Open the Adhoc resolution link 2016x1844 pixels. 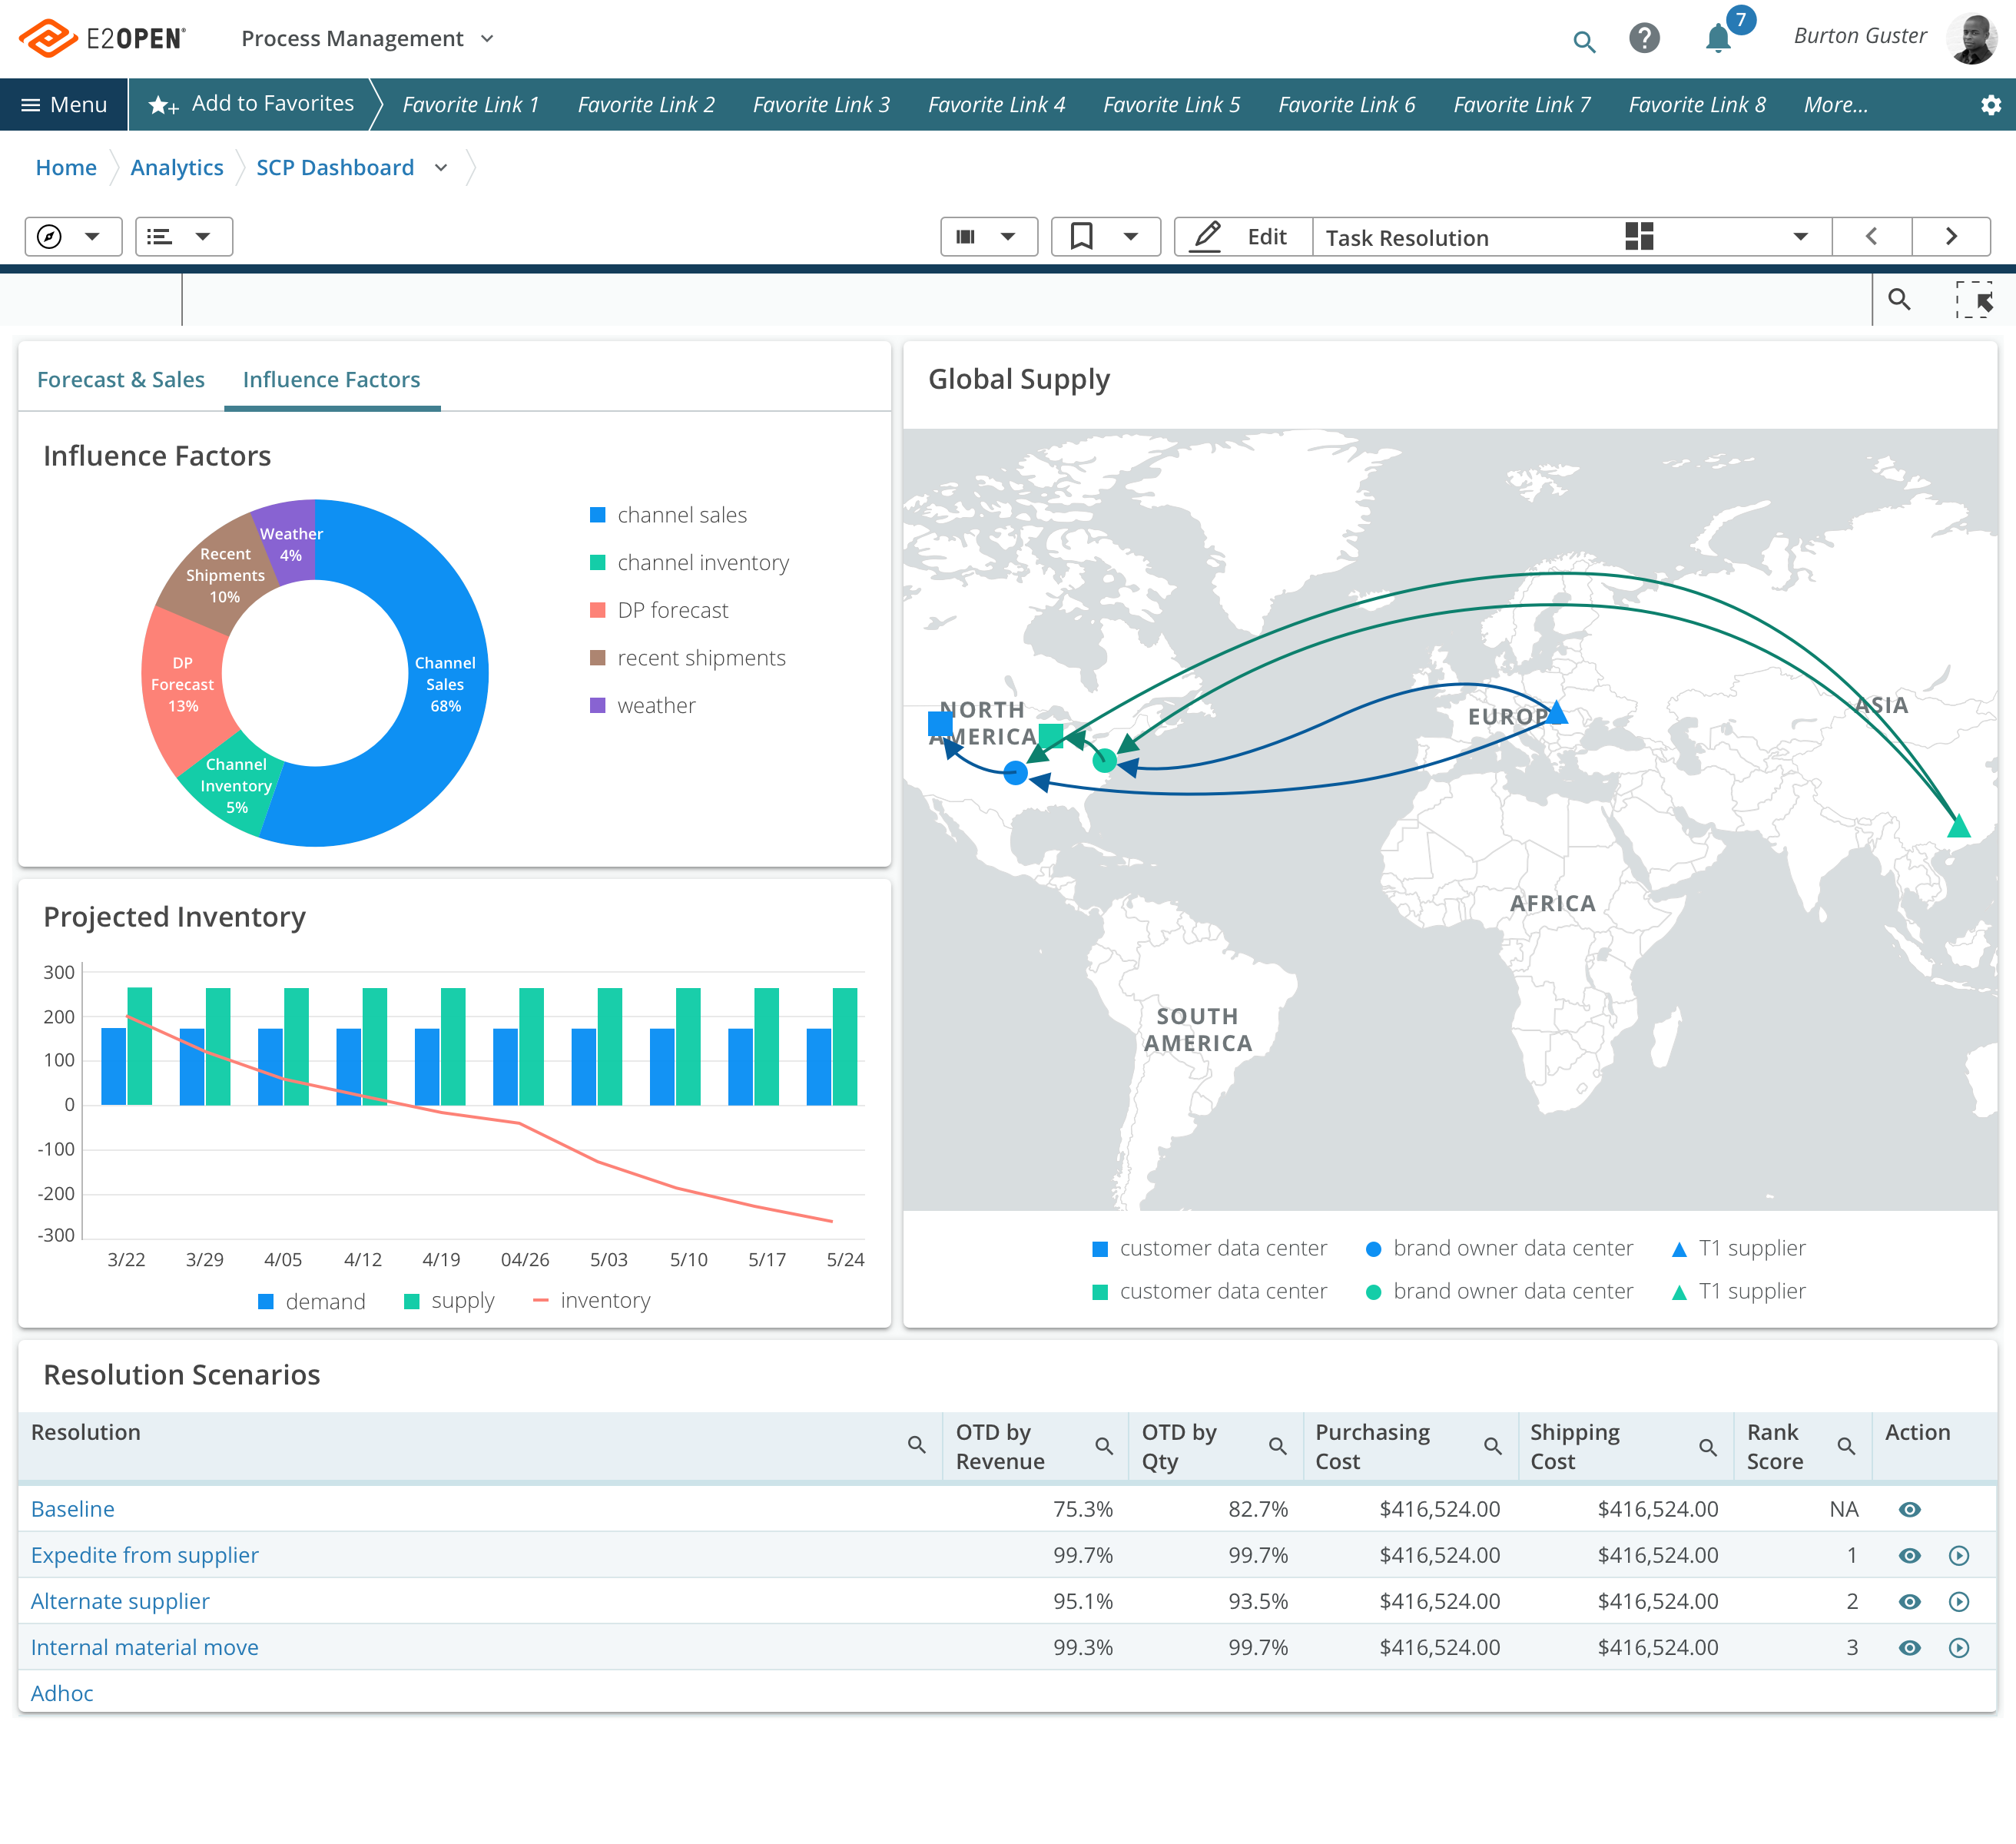tap(62, 1694)
